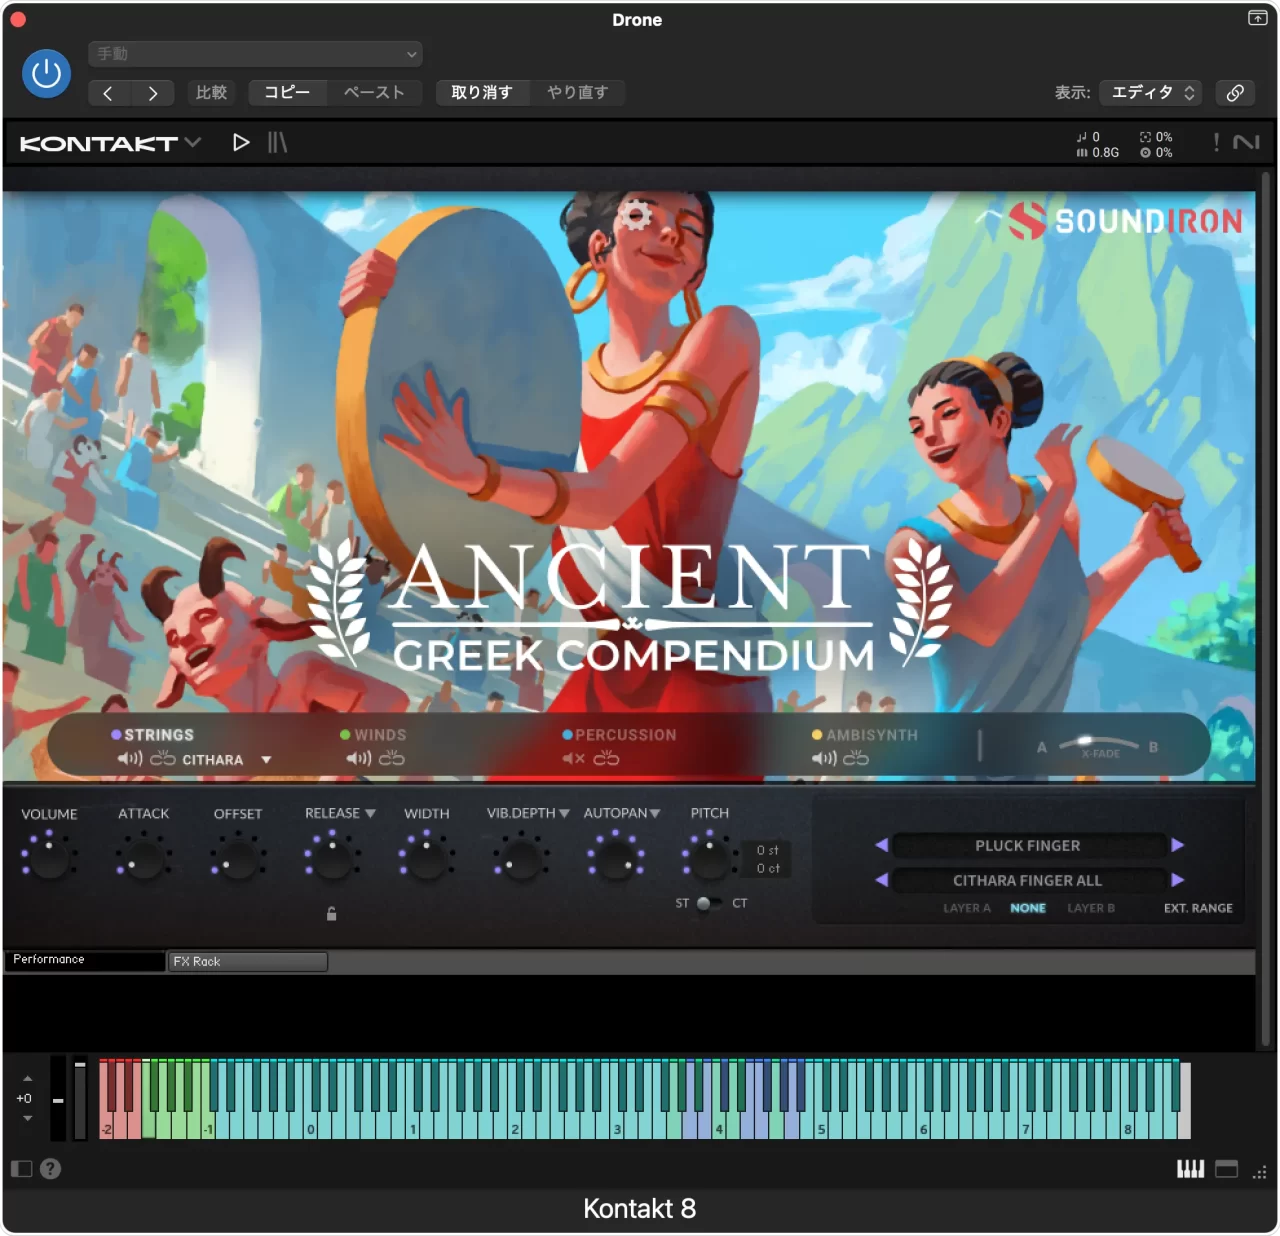
Task: Click the A/B X-Fade slider
Action: coord(1098,745)
